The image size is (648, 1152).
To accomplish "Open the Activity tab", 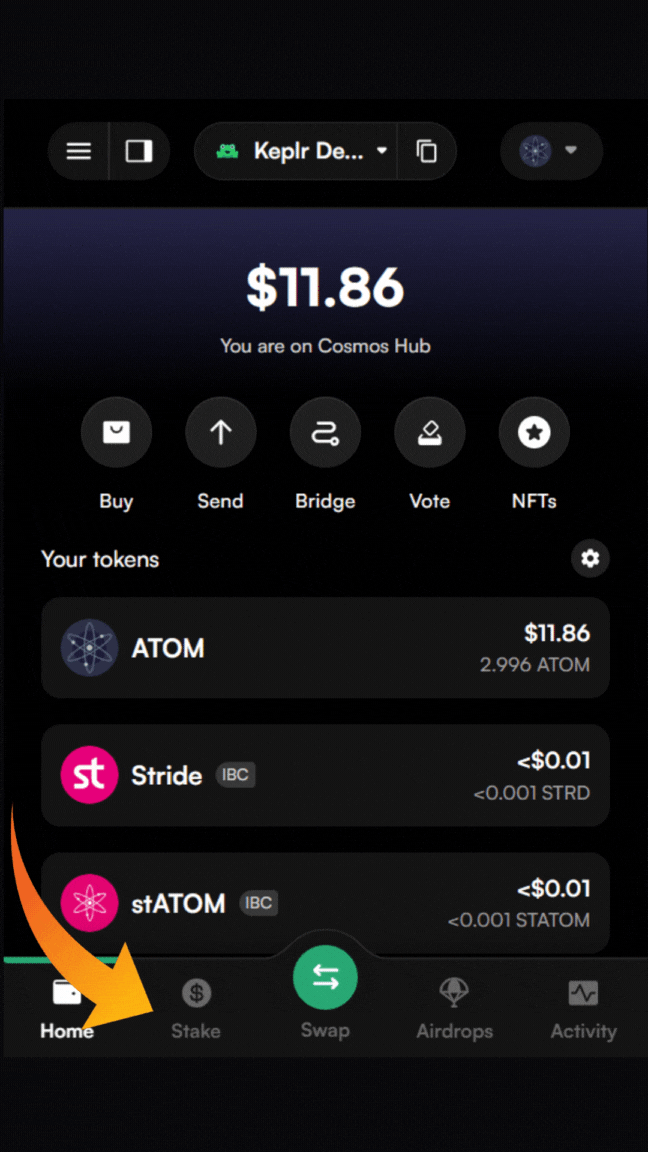I will (x=583, y=1008).
